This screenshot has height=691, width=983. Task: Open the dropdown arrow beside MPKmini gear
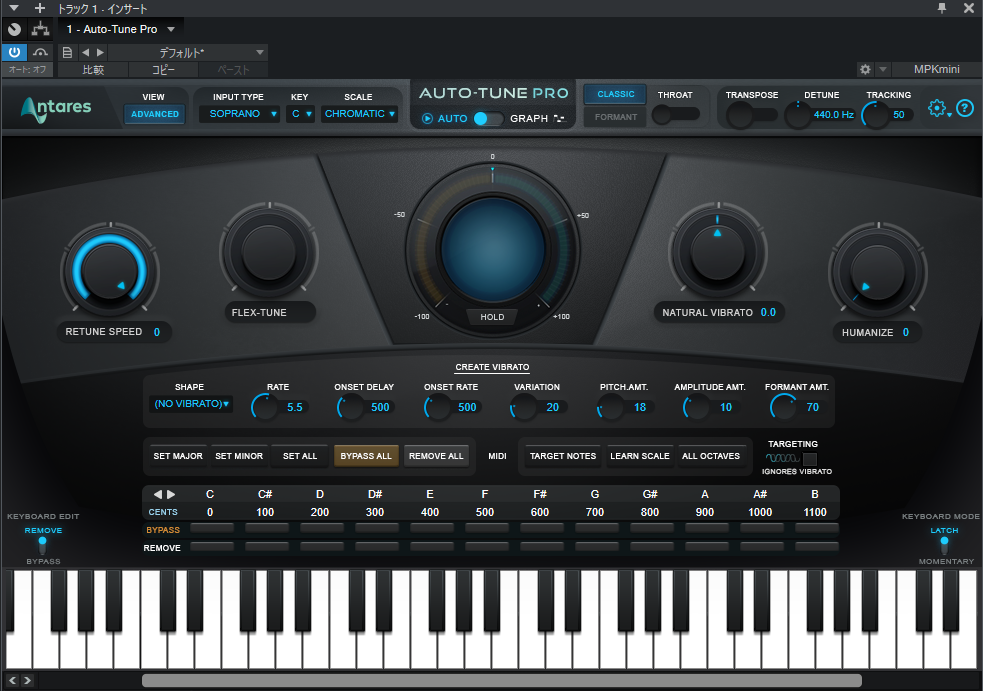[883, 69]
